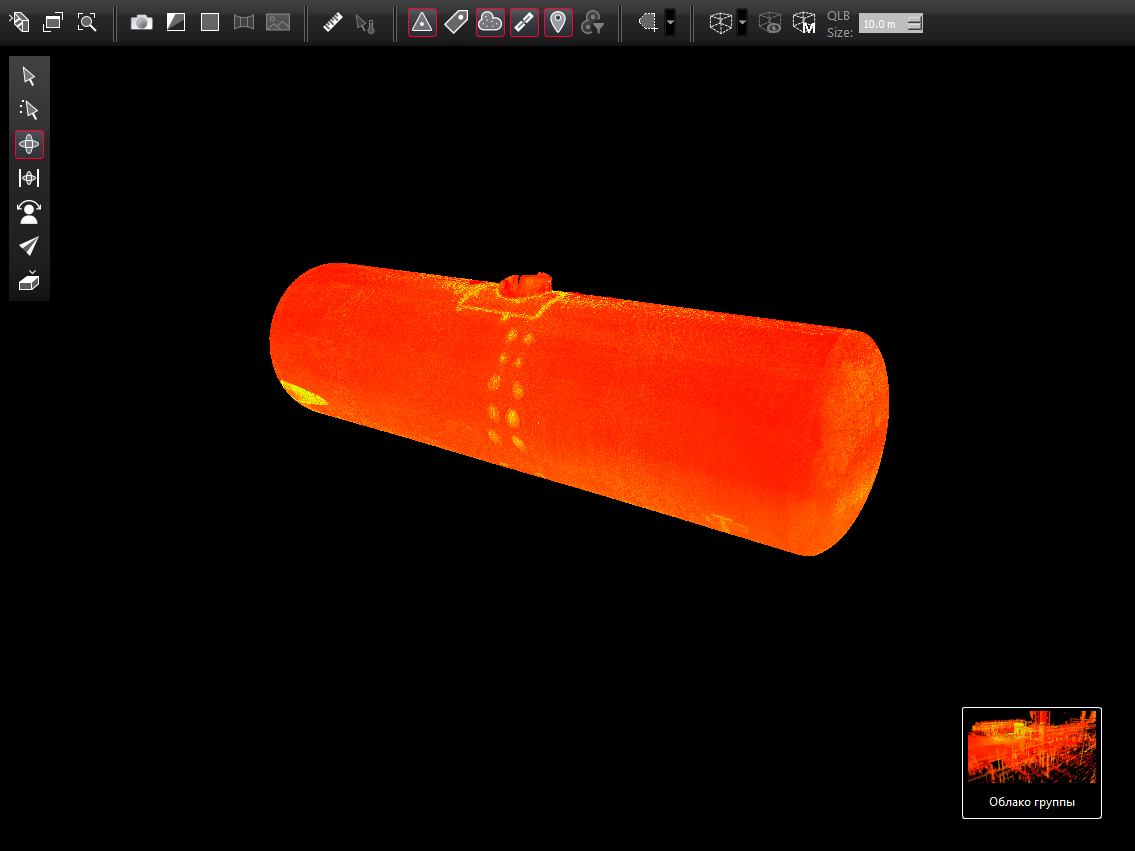
Task: Select the multi-select pointer tool
Action: coord(29,110)
